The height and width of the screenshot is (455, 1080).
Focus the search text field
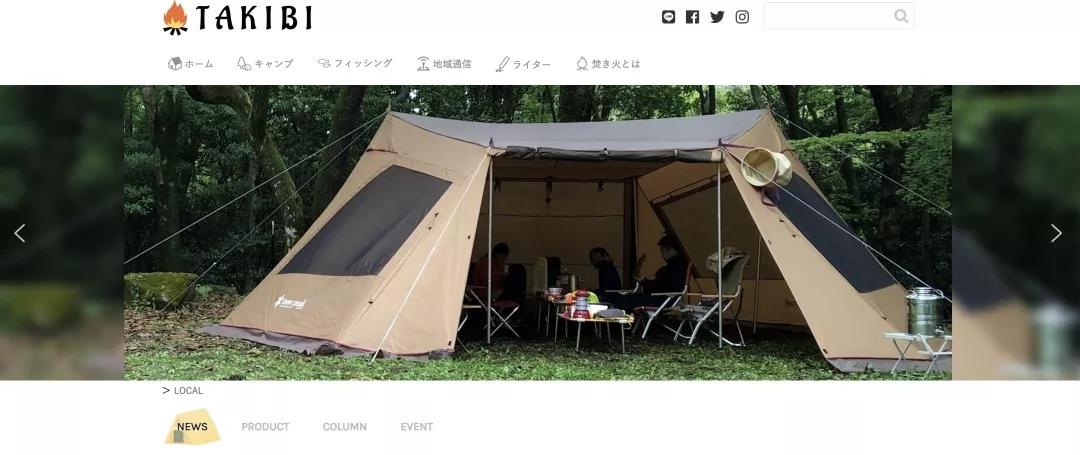[829, 16]
